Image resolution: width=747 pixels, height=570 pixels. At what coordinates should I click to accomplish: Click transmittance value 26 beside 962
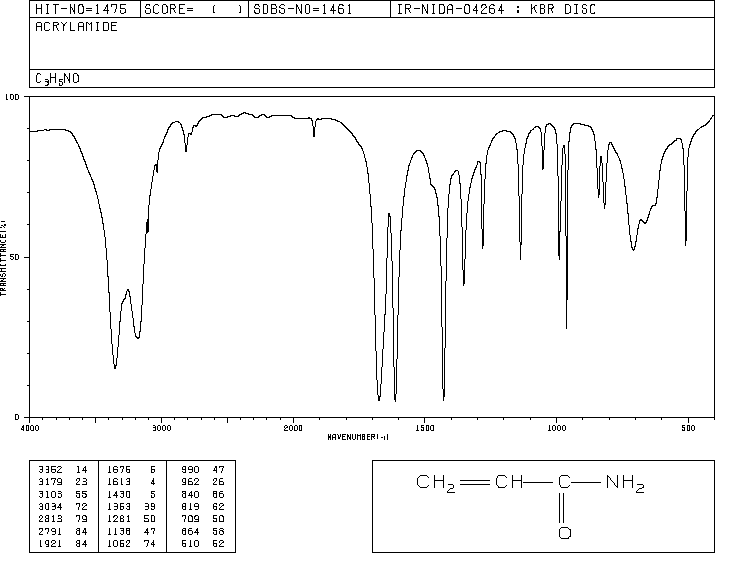(x=218, y=482)
